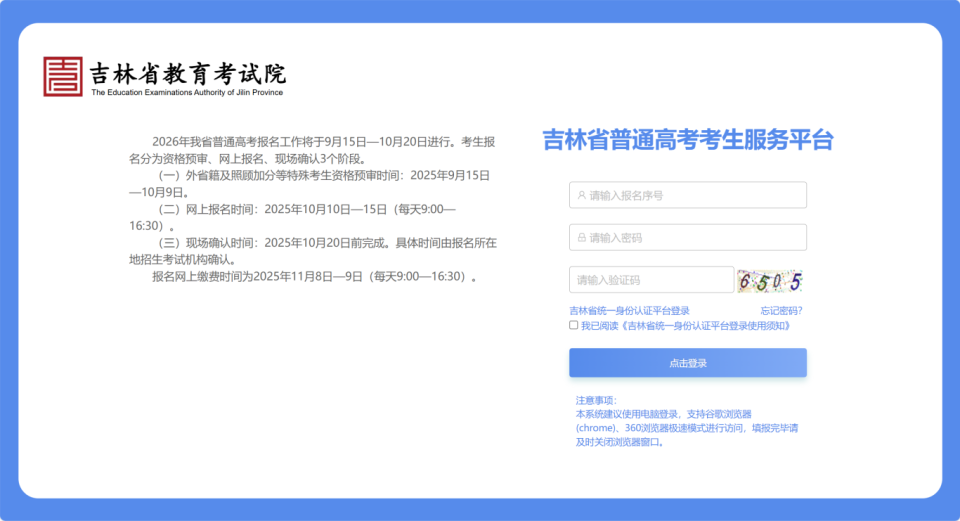Open 吉林省统一身份认证平台登录 link

click(629, 311)
